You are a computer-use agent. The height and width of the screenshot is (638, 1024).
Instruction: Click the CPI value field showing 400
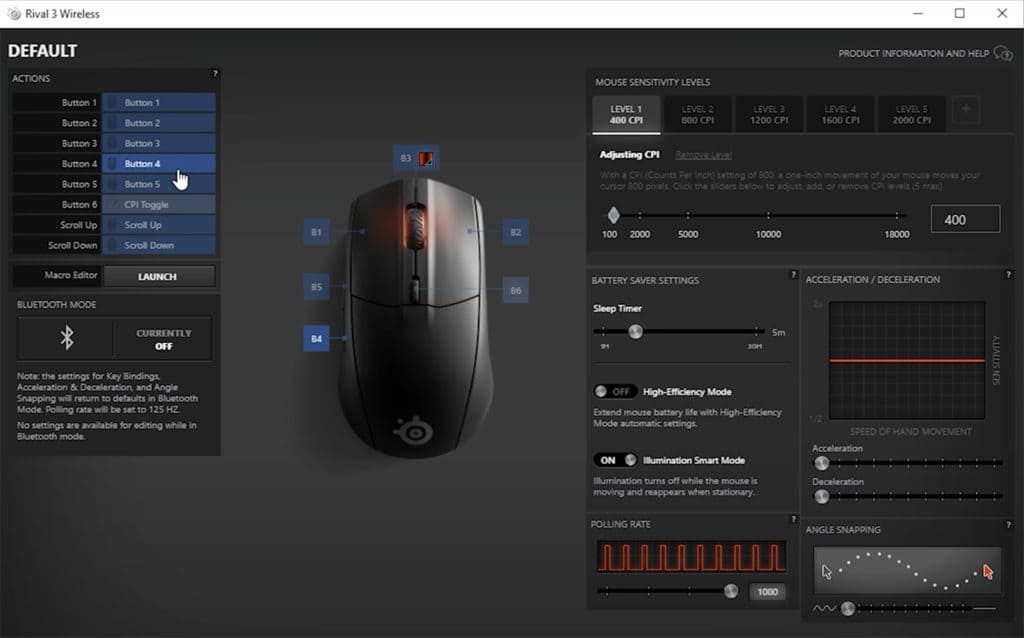[965, 219]
